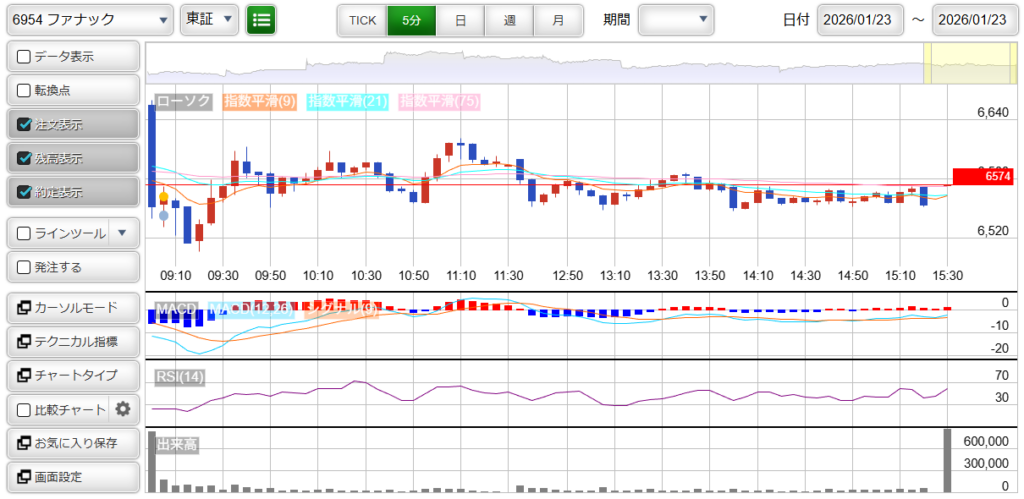Click the start date field 2026/01/23

pyautogui.click(x=860, y=19)
